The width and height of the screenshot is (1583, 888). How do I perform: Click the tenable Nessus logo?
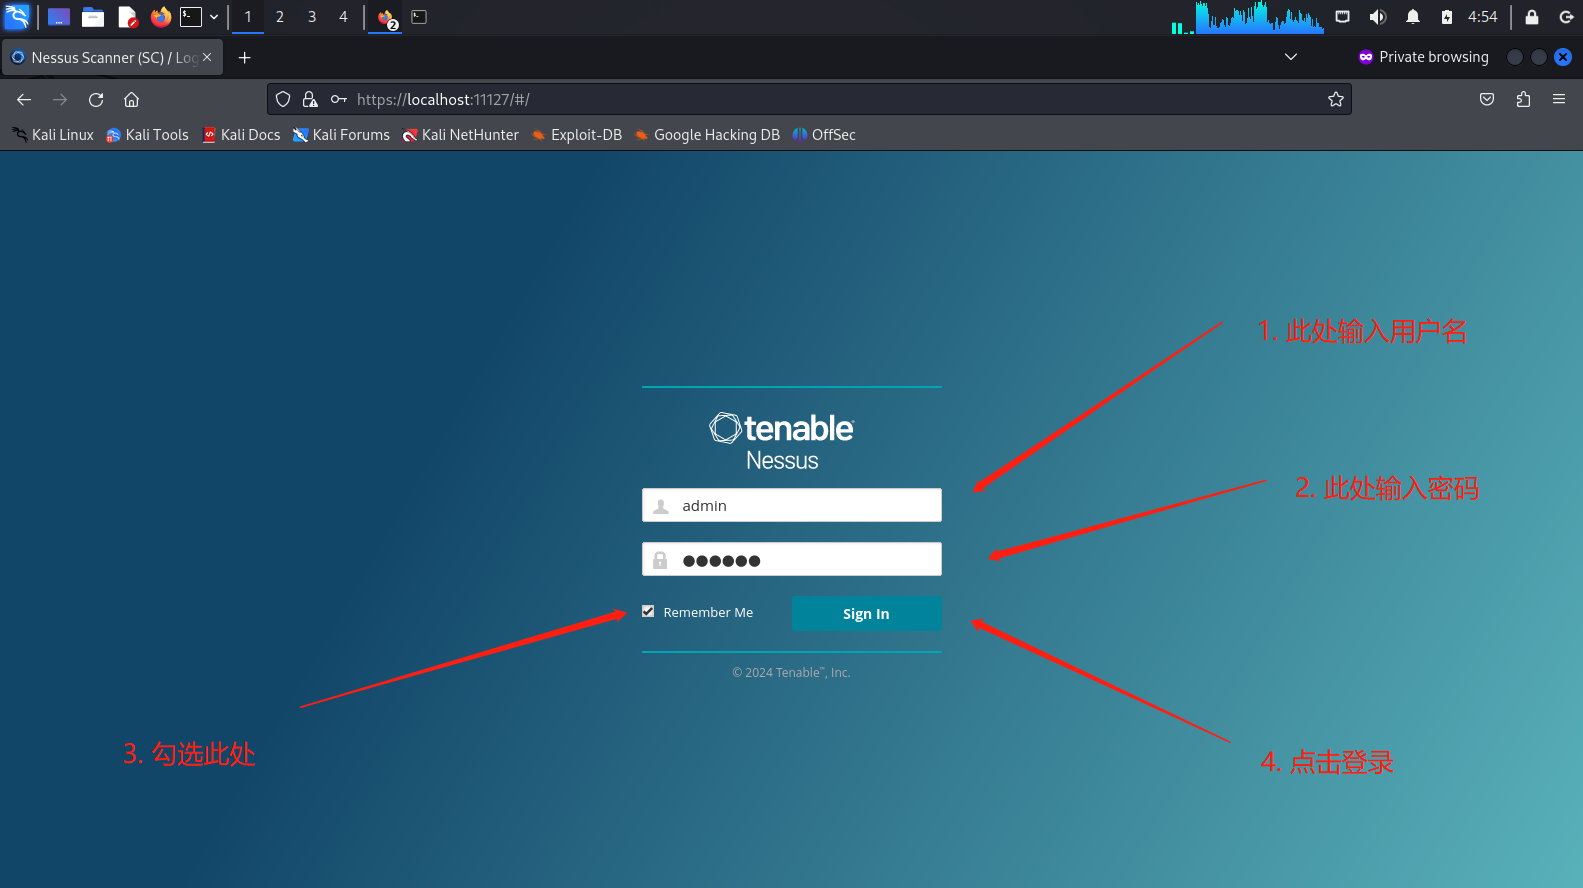coord(782,441)
